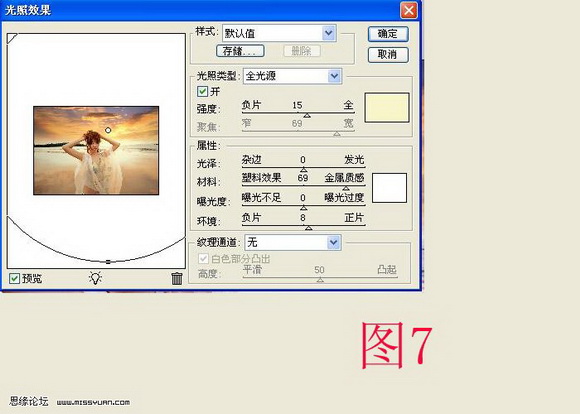Click the 光泽 gloss slider handle
The height and width of the screenshot is (414, 580).
click(303, 169)
